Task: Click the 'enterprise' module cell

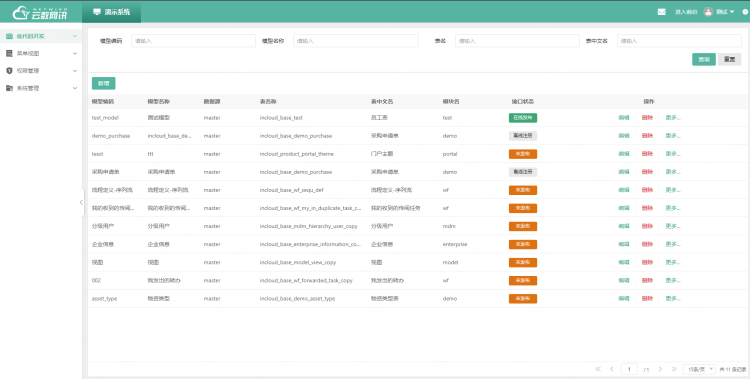Action: coord(455,244)
